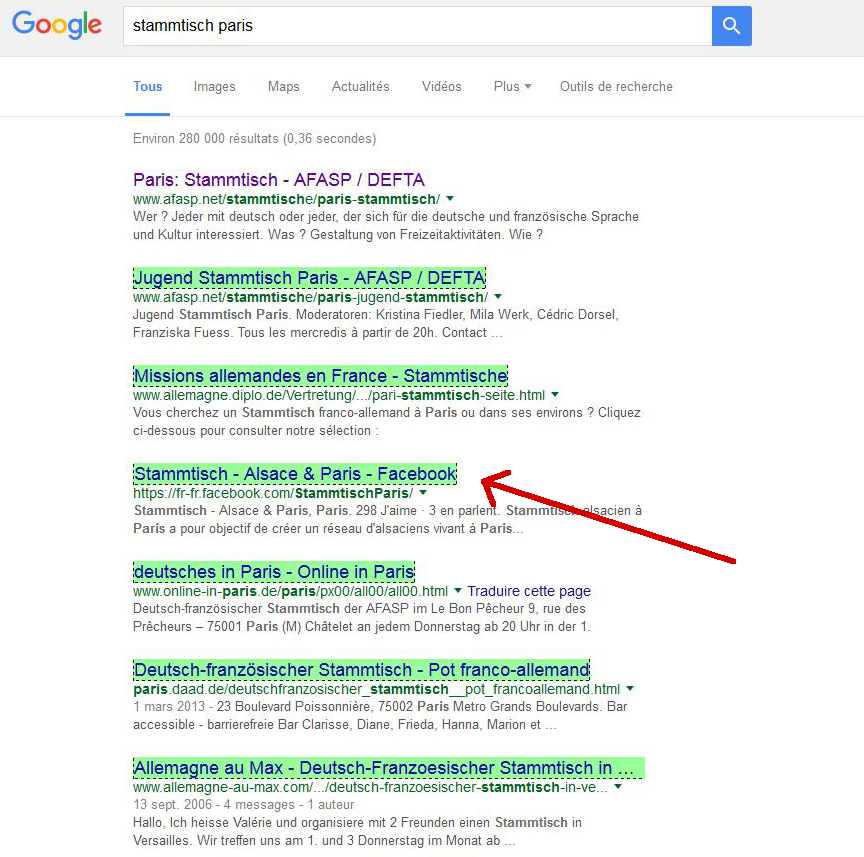
Task: Open 'Paris: Stammtisch - AFASP / DEFTA' result
Action: (x=279, y=180)
